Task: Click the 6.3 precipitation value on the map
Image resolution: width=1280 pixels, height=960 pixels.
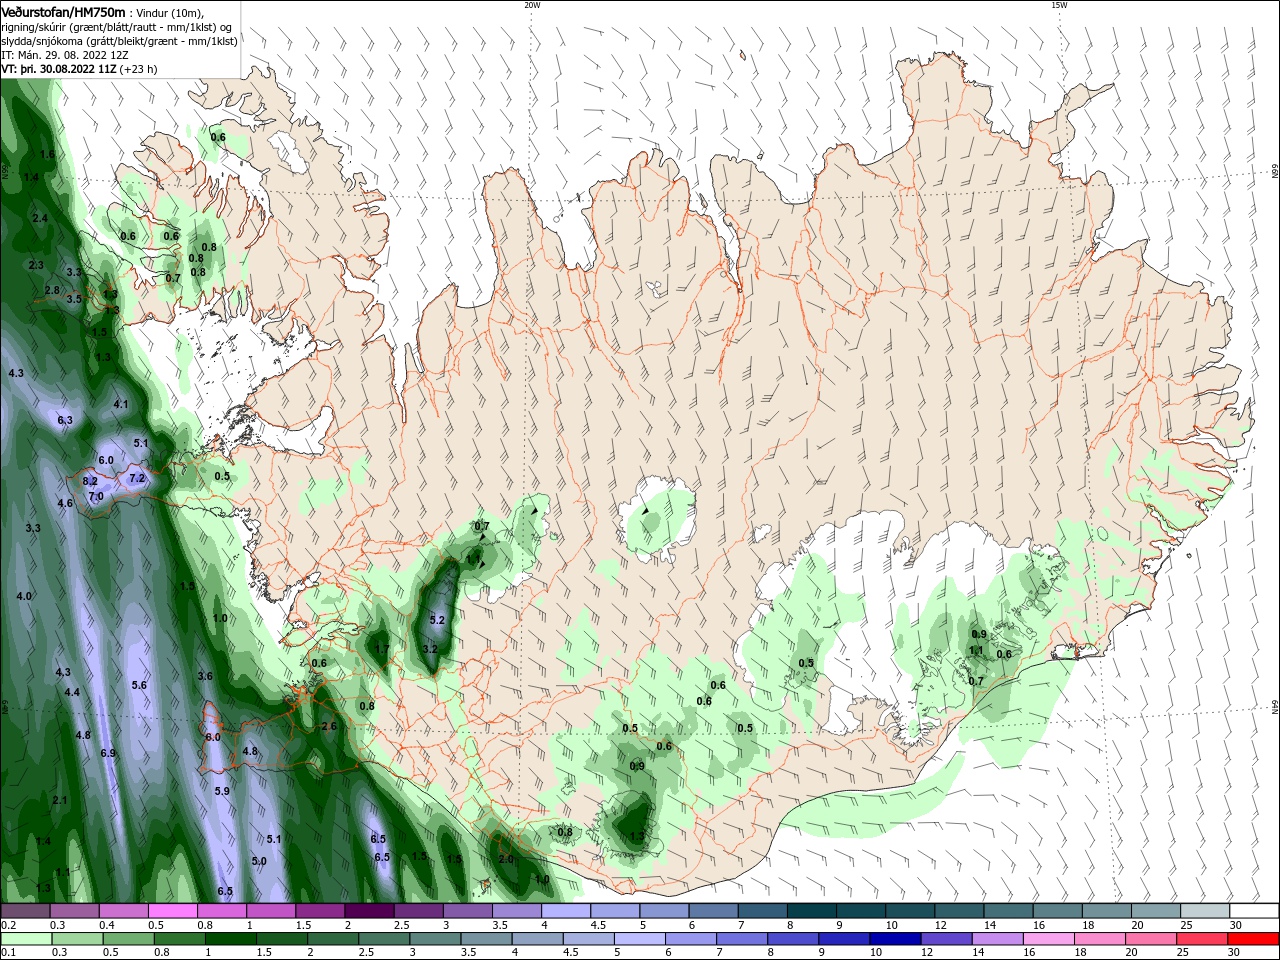Action: coord(65,420)
